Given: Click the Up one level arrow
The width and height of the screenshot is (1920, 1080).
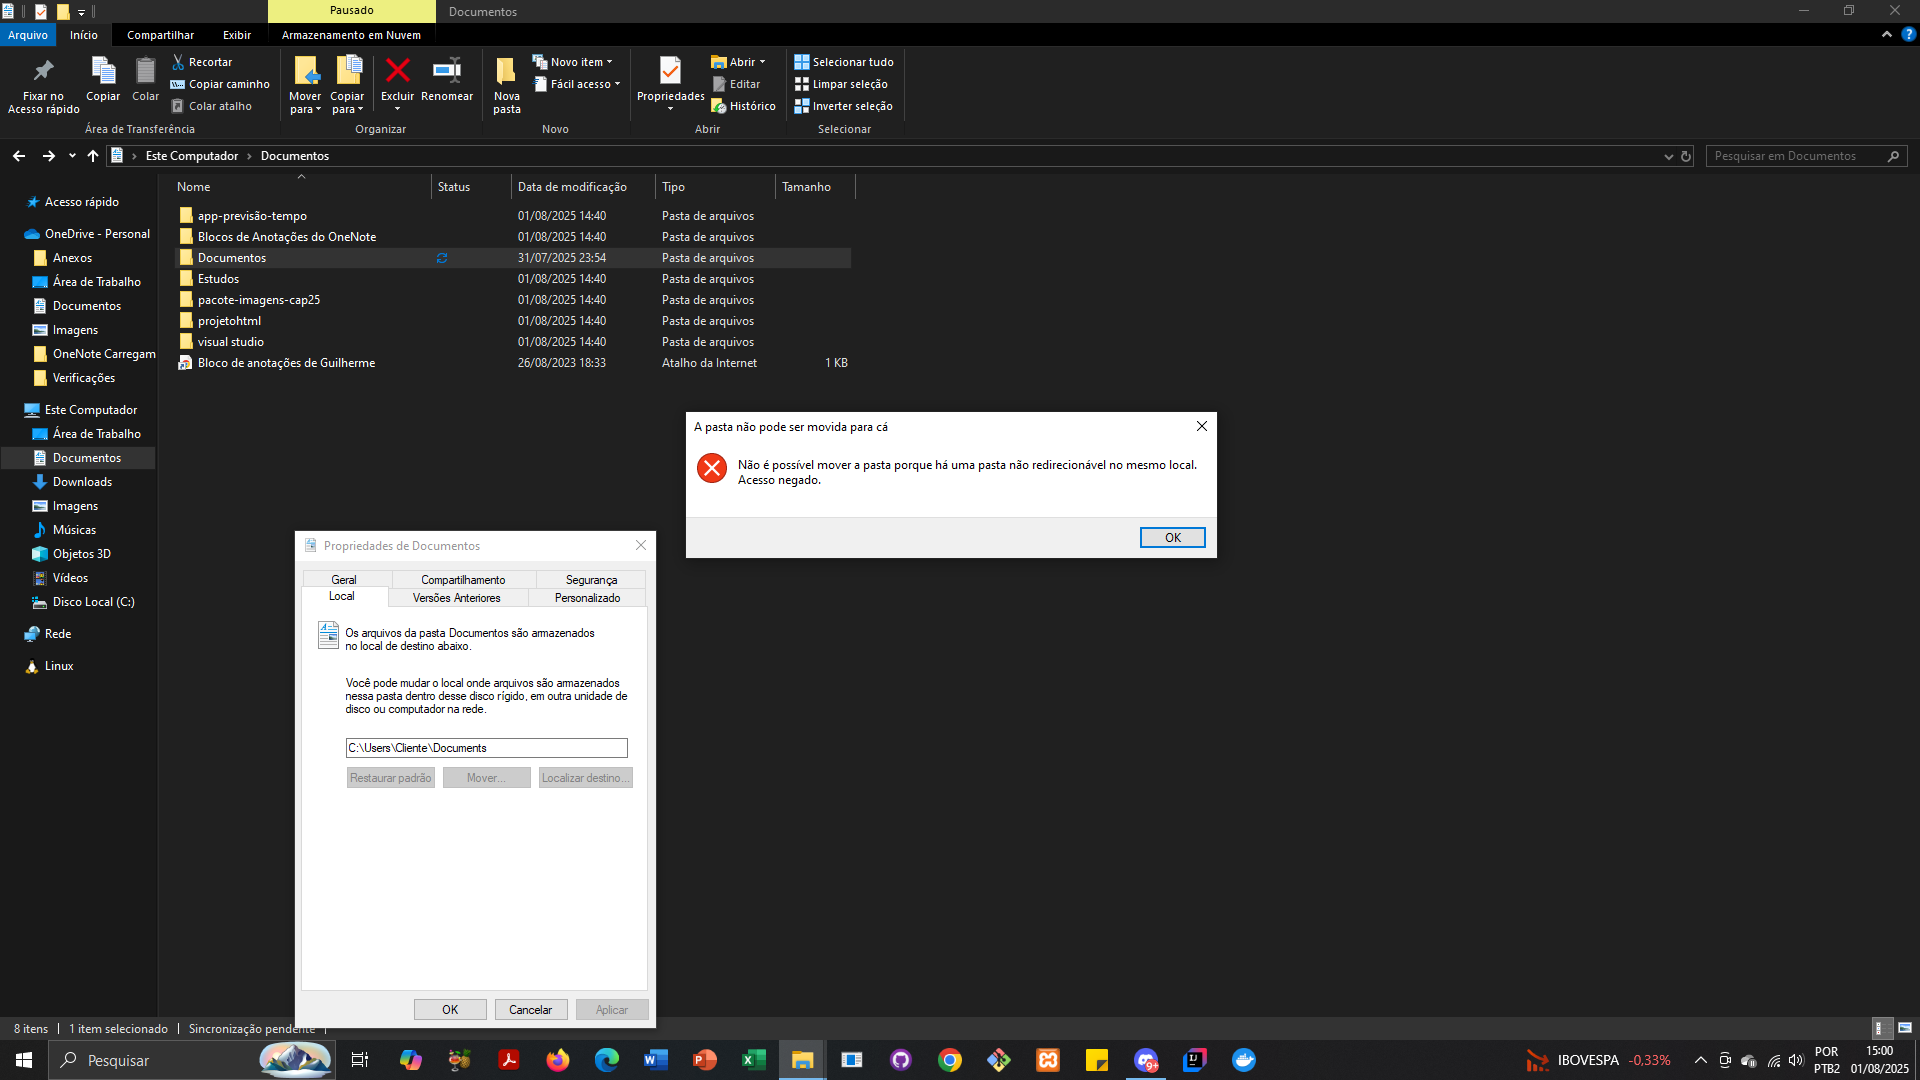Looking at the screenshot, I should click(x=93, y=156).
